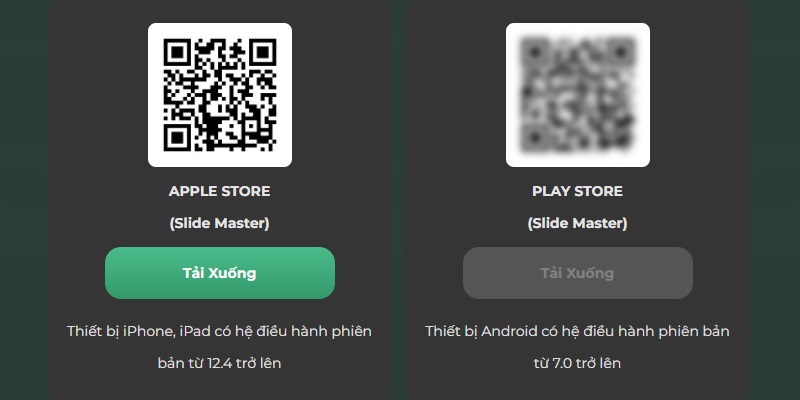Select the PLAY STORE heading
This screenshot has width=800, height=400.
click(578, 191)
